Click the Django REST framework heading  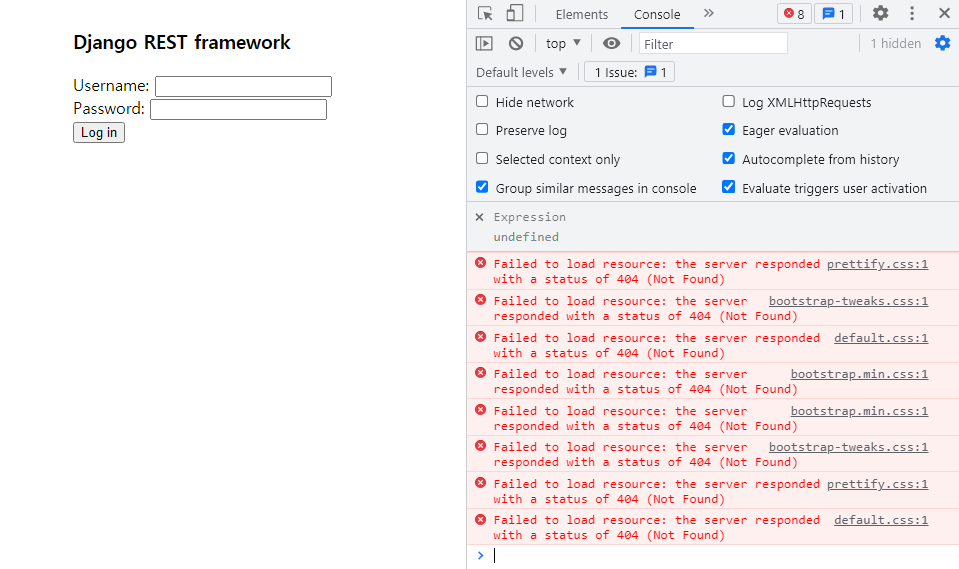coord(182,42)
